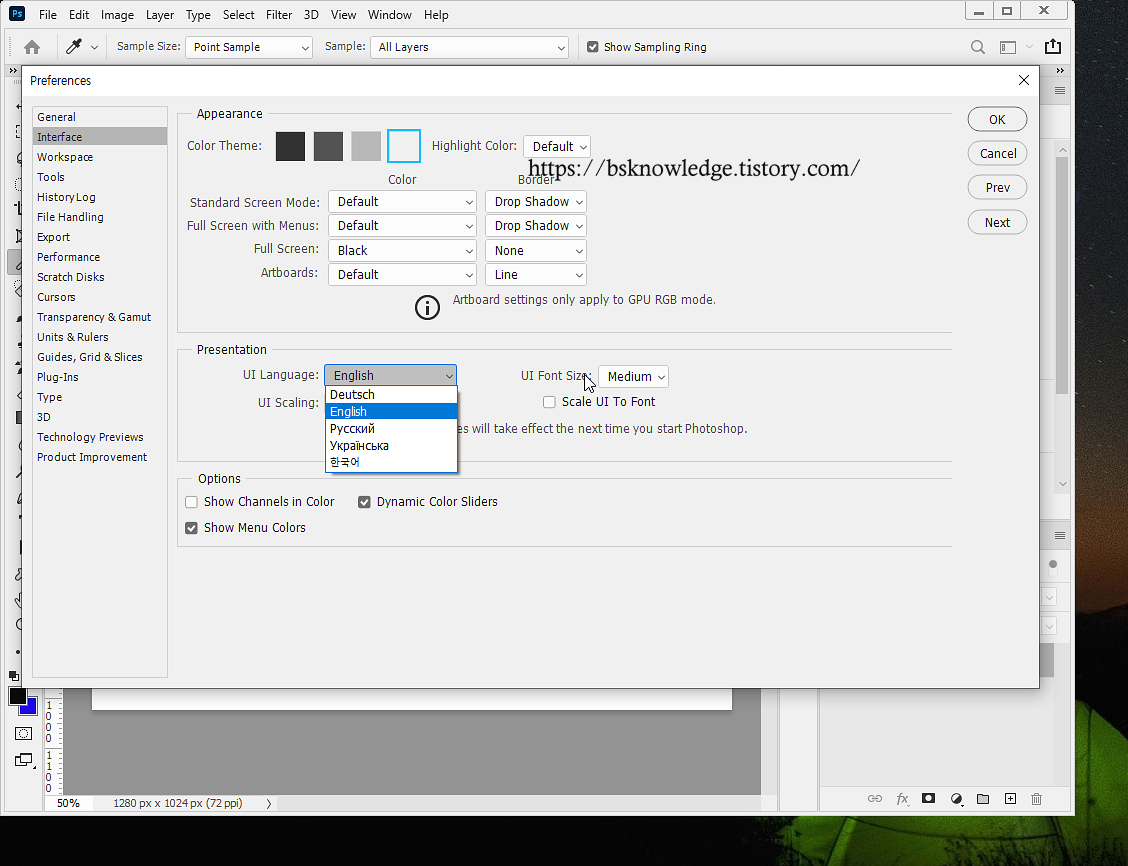Choose 한국어 from the language list
The width and height of the screenshot is (1128, 866).
[391, 462]
